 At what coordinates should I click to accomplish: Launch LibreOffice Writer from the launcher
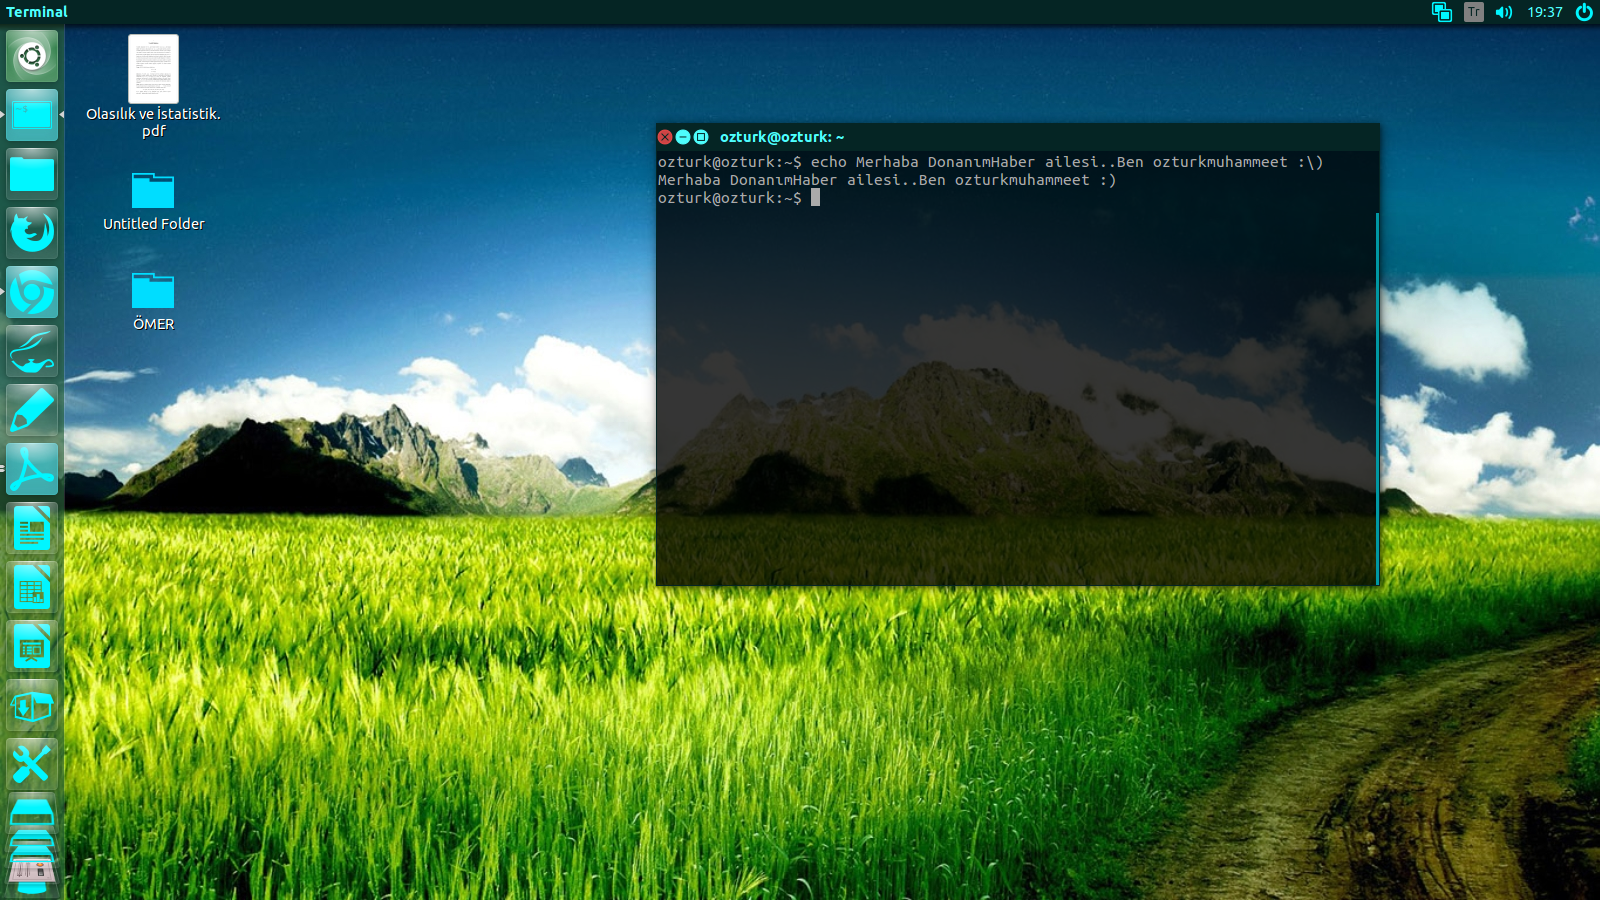tap(32, 528)
